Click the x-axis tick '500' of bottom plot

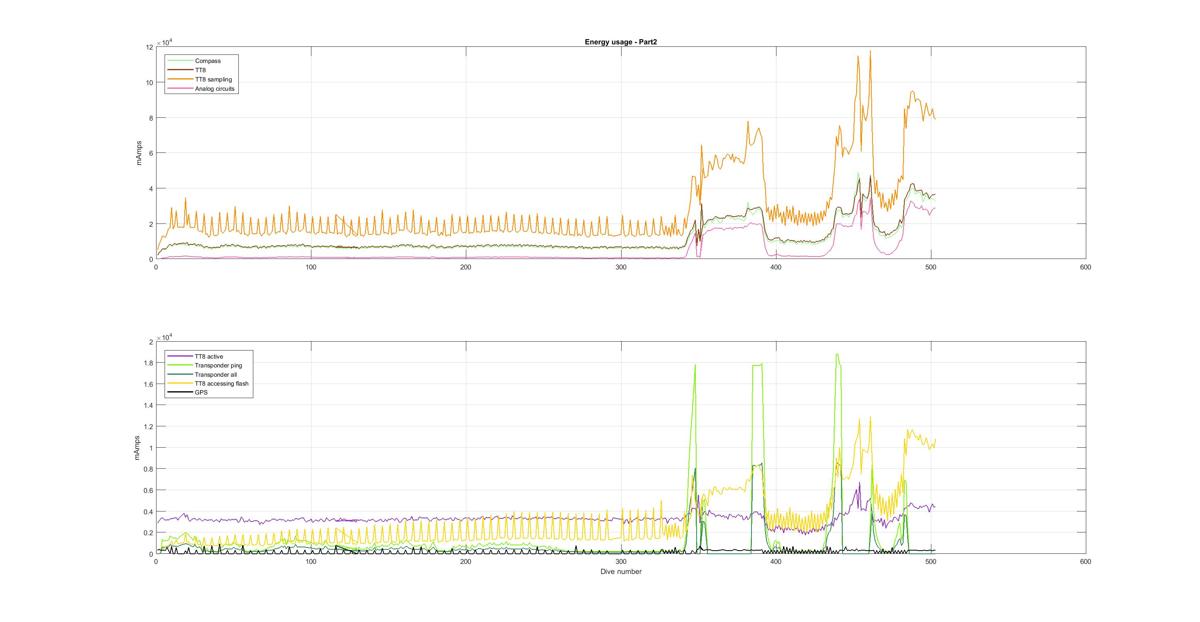(x=931, y=562)
